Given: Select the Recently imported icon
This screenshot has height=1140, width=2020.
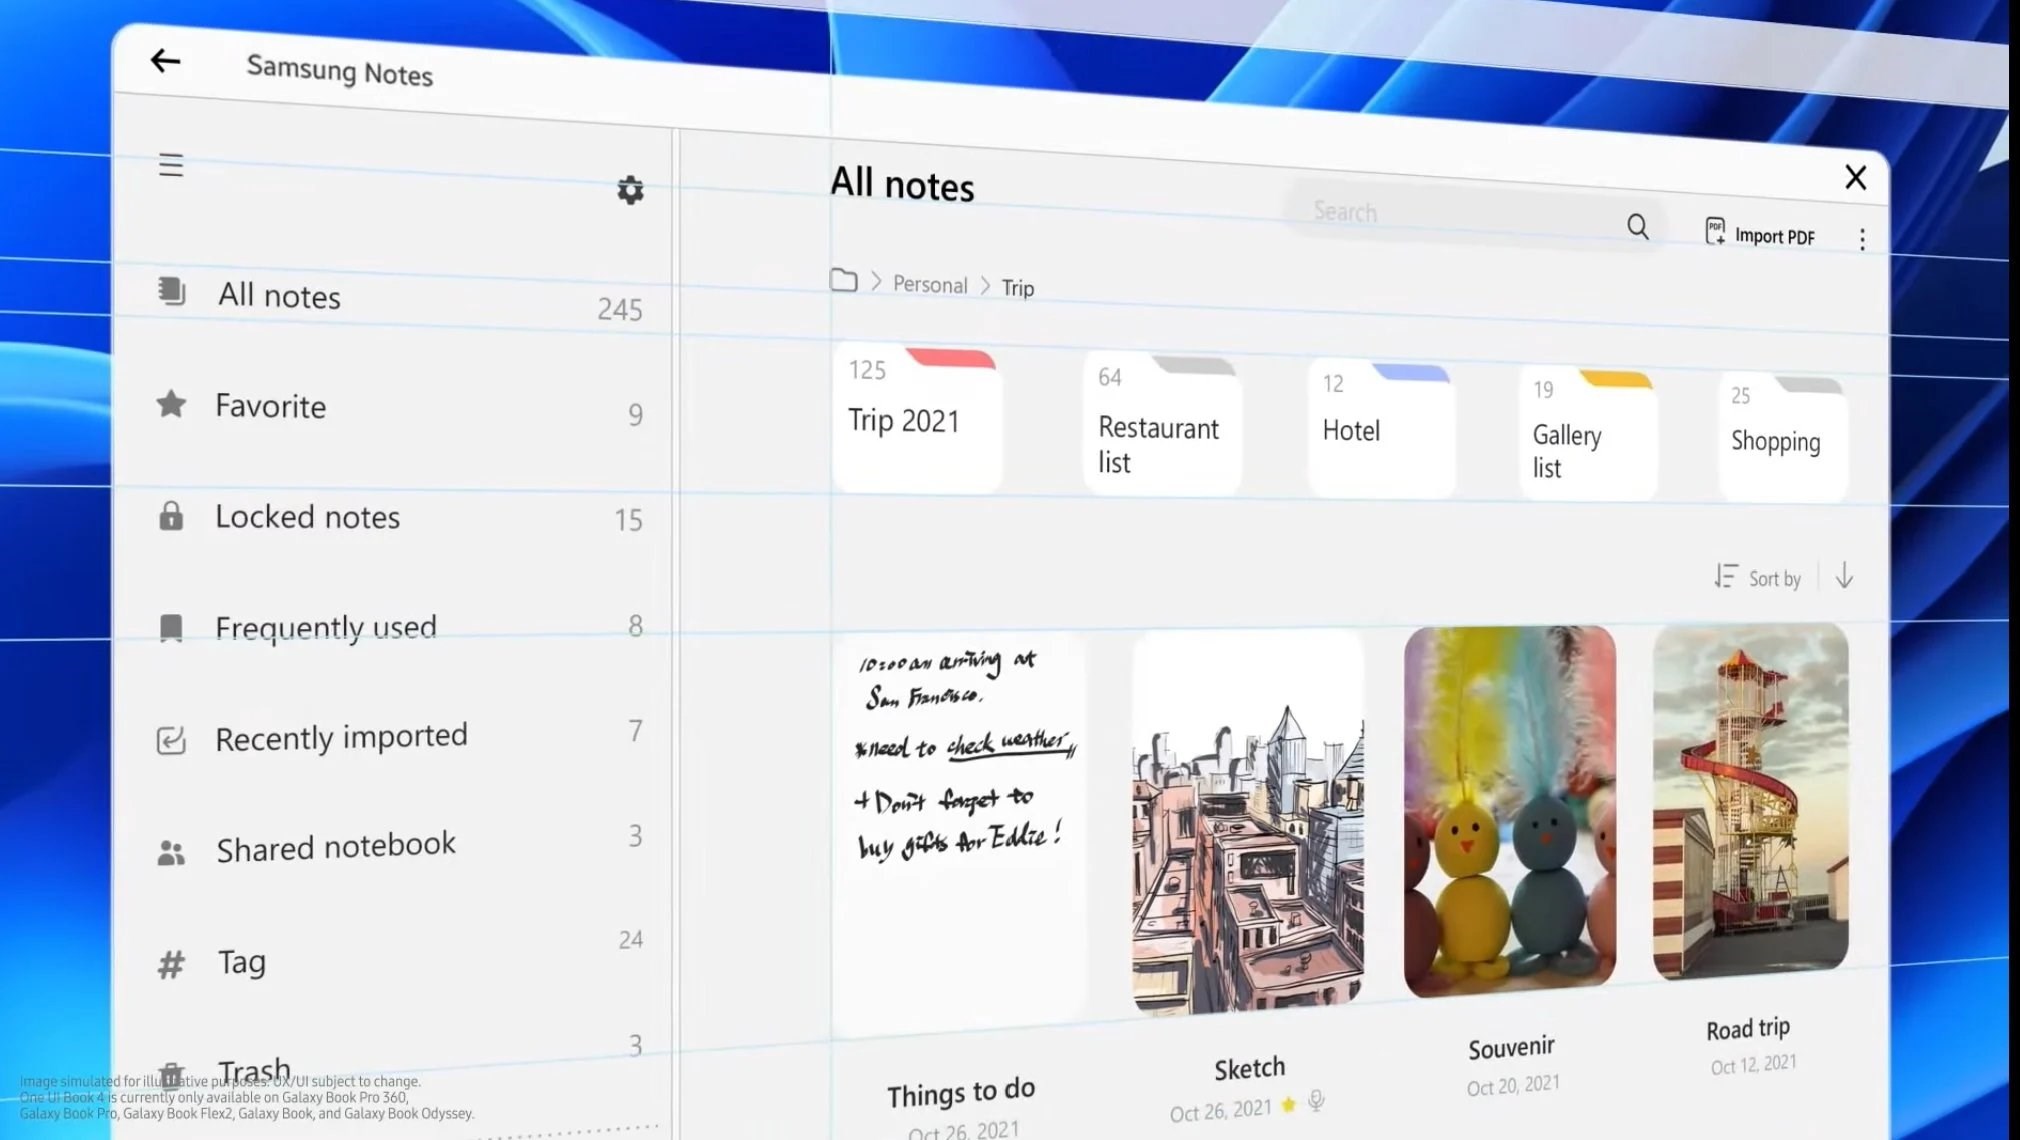Looking at the screenshot, I should tap(171, 736).
